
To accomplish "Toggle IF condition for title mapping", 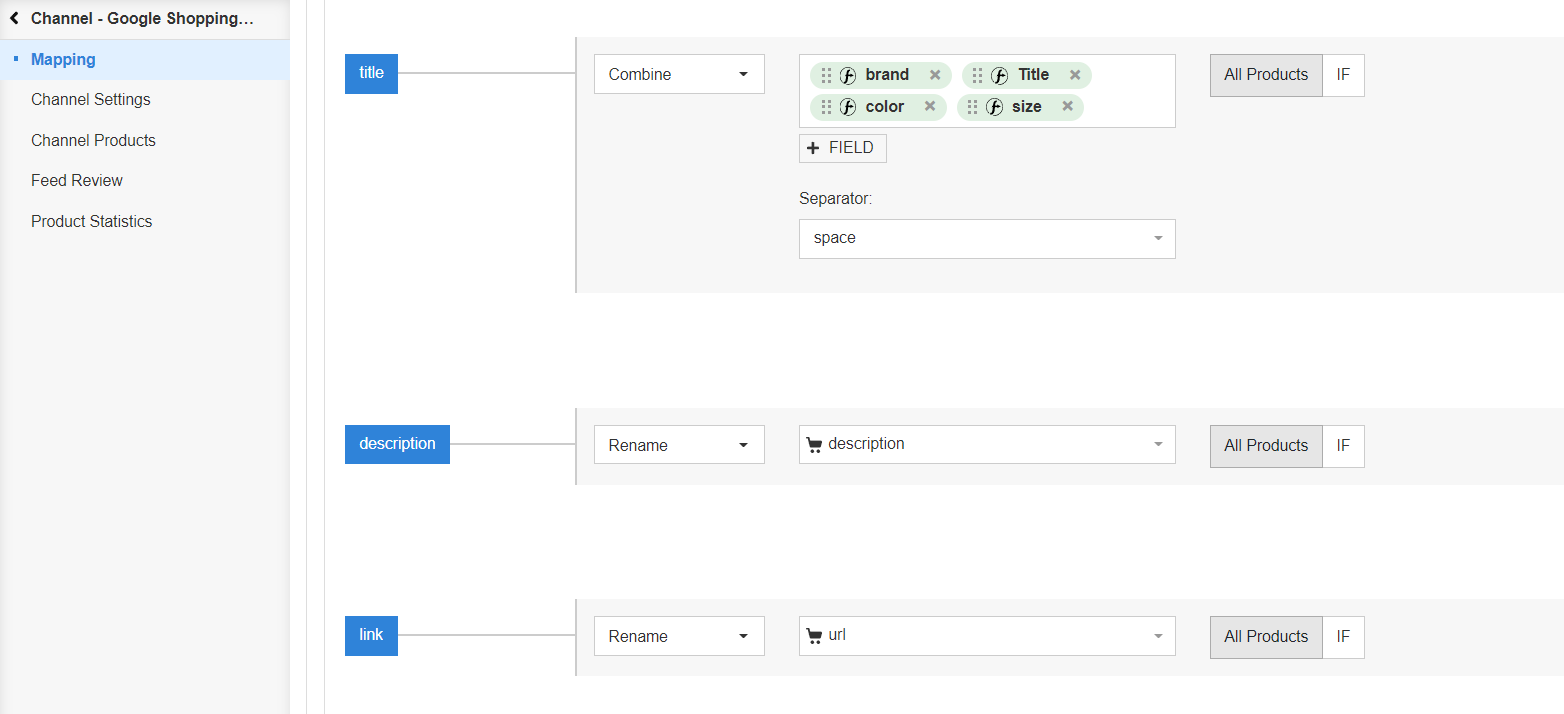I will (1343, 75).
